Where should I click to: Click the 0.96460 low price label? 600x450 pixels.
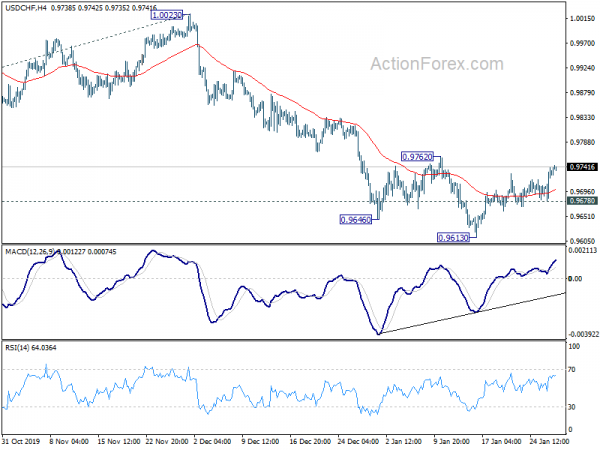[356, 220]
